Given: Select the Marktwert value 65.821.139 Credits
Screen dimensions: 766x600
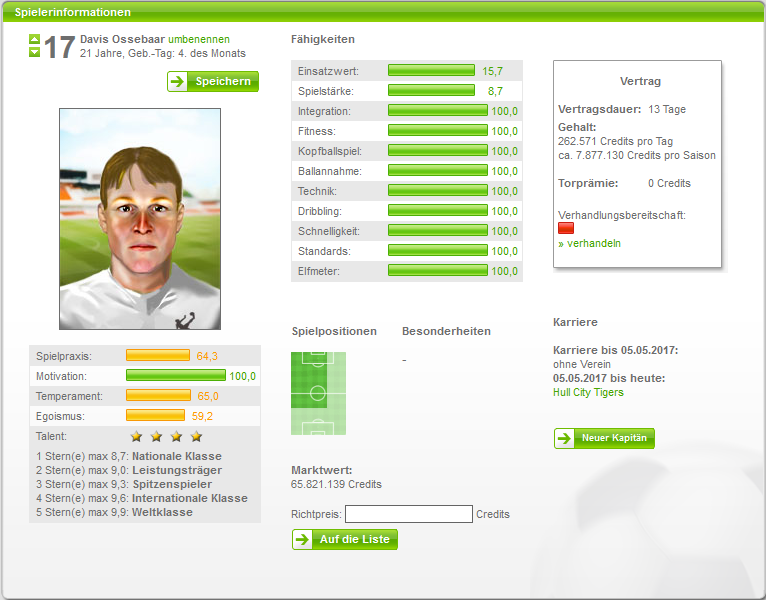Looking at the screenshot, I should [x=336, y=484].
